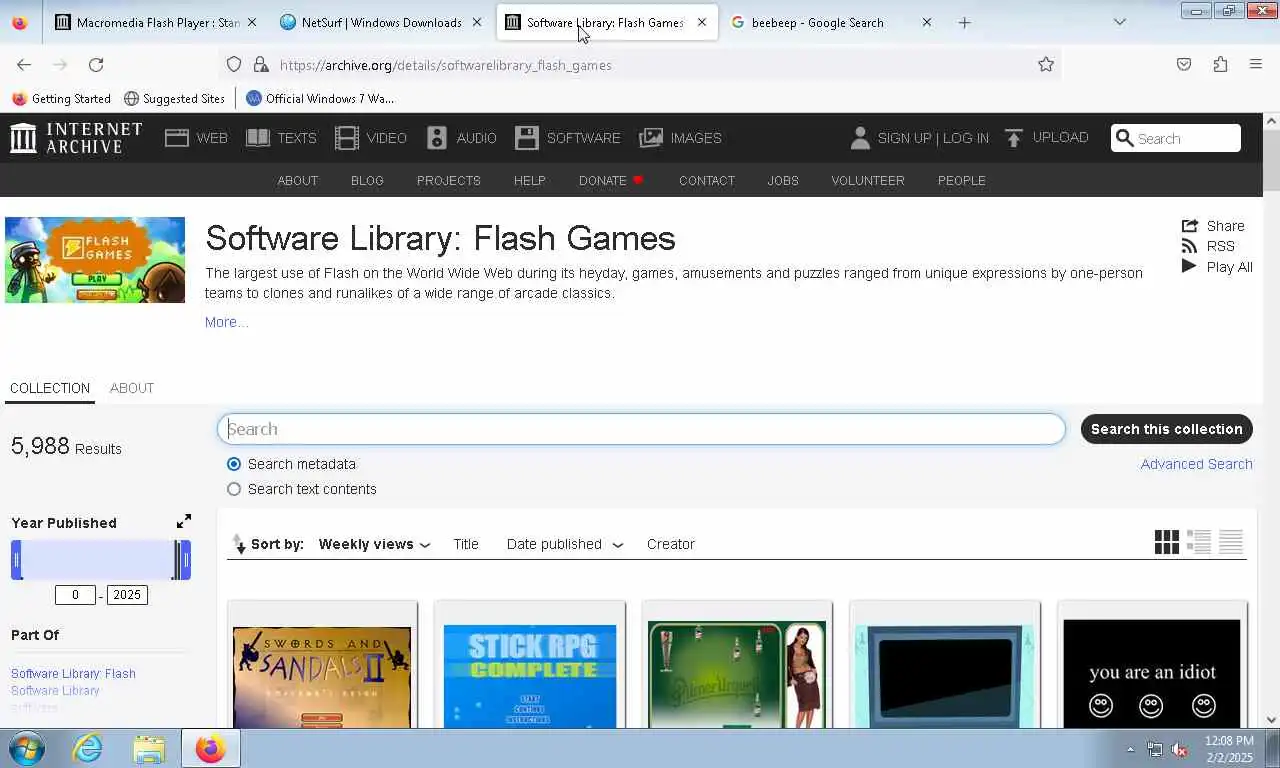Reload the current page

[96, 64]
